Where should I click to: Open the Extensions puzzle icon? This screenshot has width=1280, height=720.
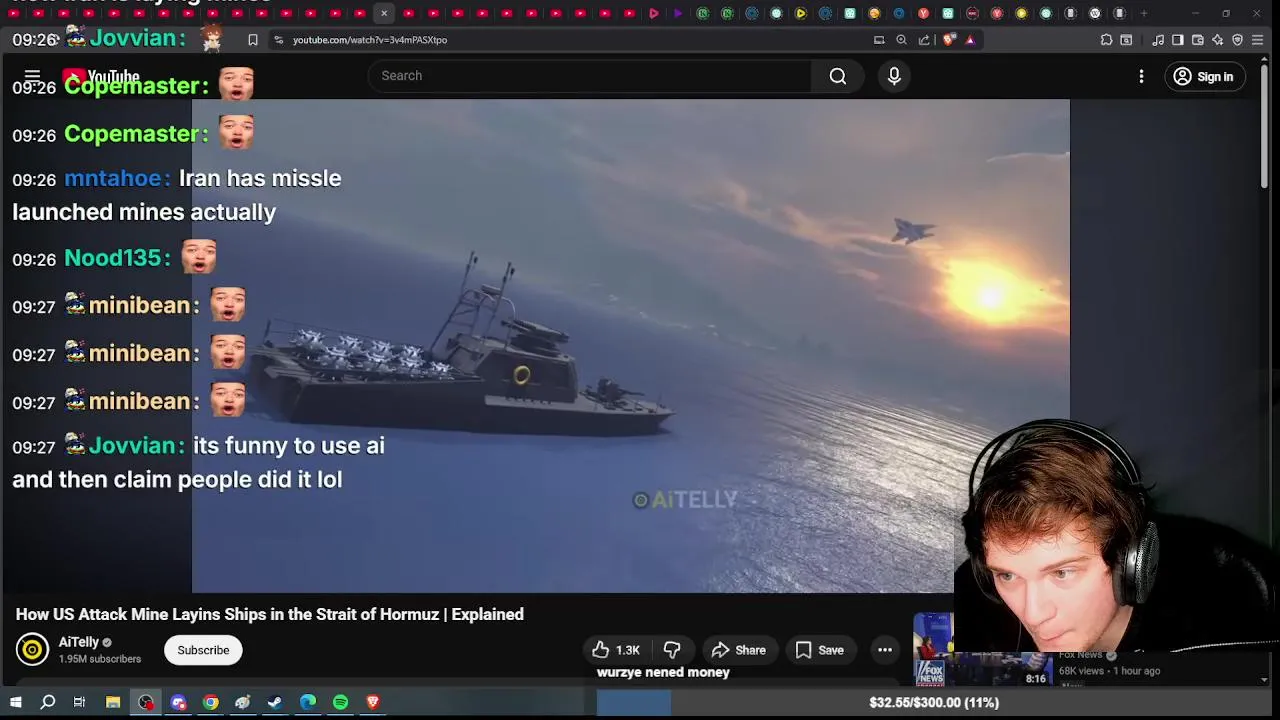point(1106,40)
